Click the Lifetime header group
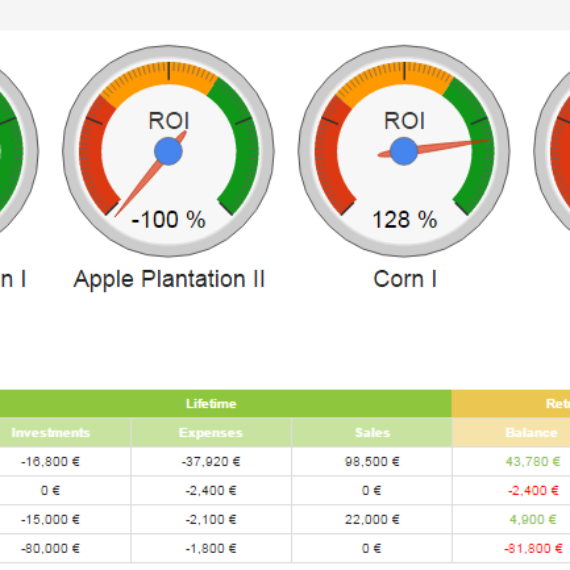This screenshot has height=570, width=570. pyautogui.click(x=211, y=404)
